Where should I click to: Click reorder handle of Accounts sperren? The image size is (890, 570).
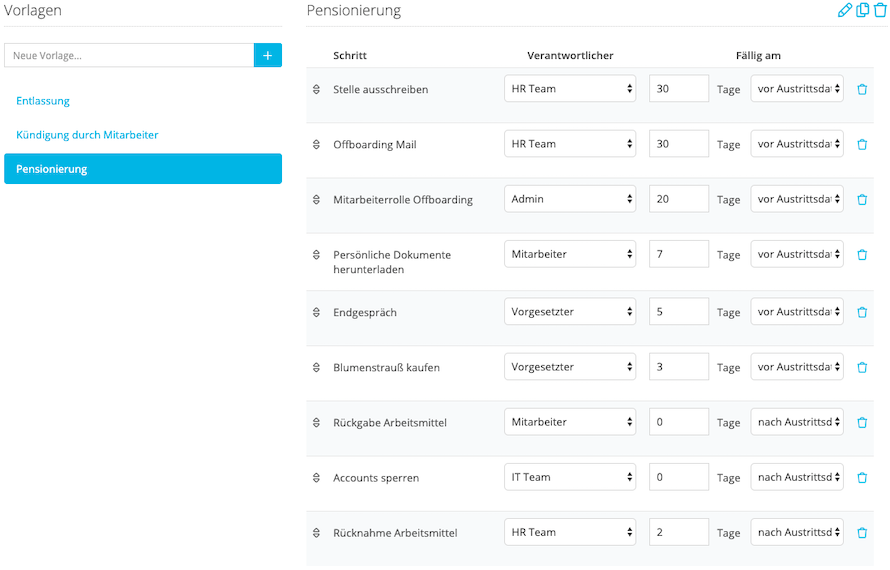tap(316, 477)
